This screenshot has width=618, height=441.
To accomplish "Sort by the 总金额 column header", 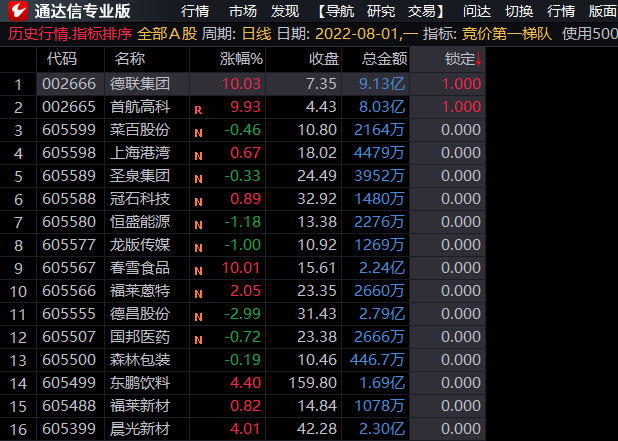I will (384, 59).
